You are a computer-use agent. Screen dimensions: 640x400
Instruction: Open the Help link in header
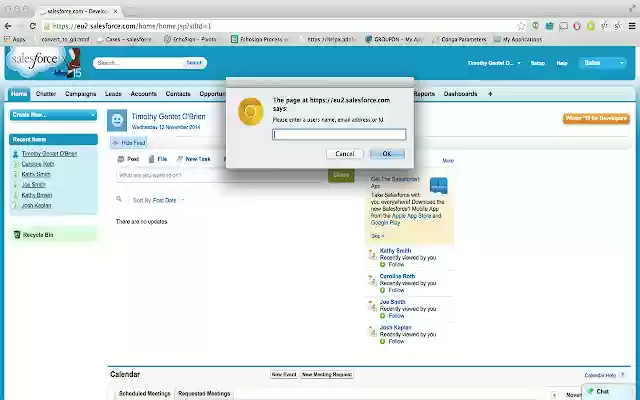[x=562, y=63]
